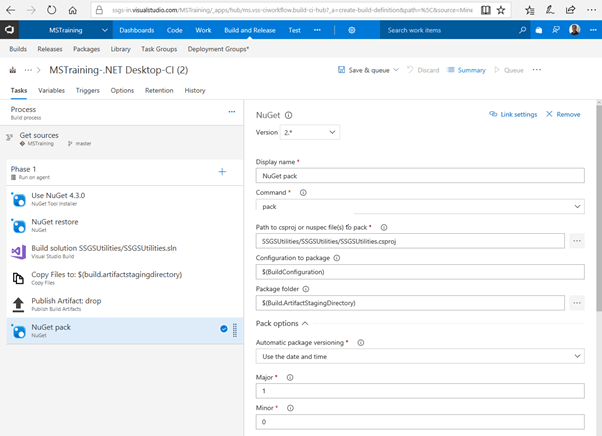Open the Save & queue dropdown arrow
This screenshot has height=436, width=602.
point(396,70)
